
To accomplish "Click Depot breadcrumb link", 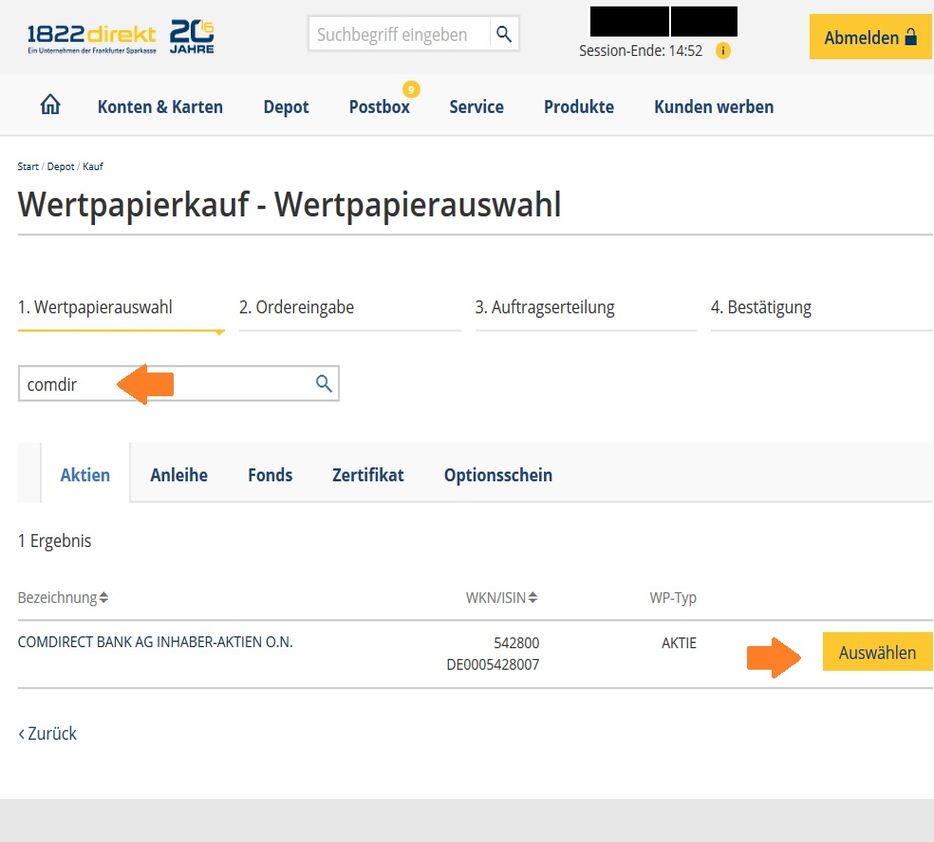I will point(61,166).
